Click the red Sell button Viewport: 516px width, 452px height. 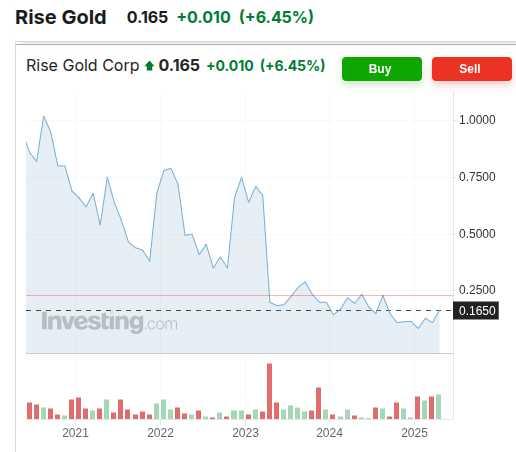472,69
